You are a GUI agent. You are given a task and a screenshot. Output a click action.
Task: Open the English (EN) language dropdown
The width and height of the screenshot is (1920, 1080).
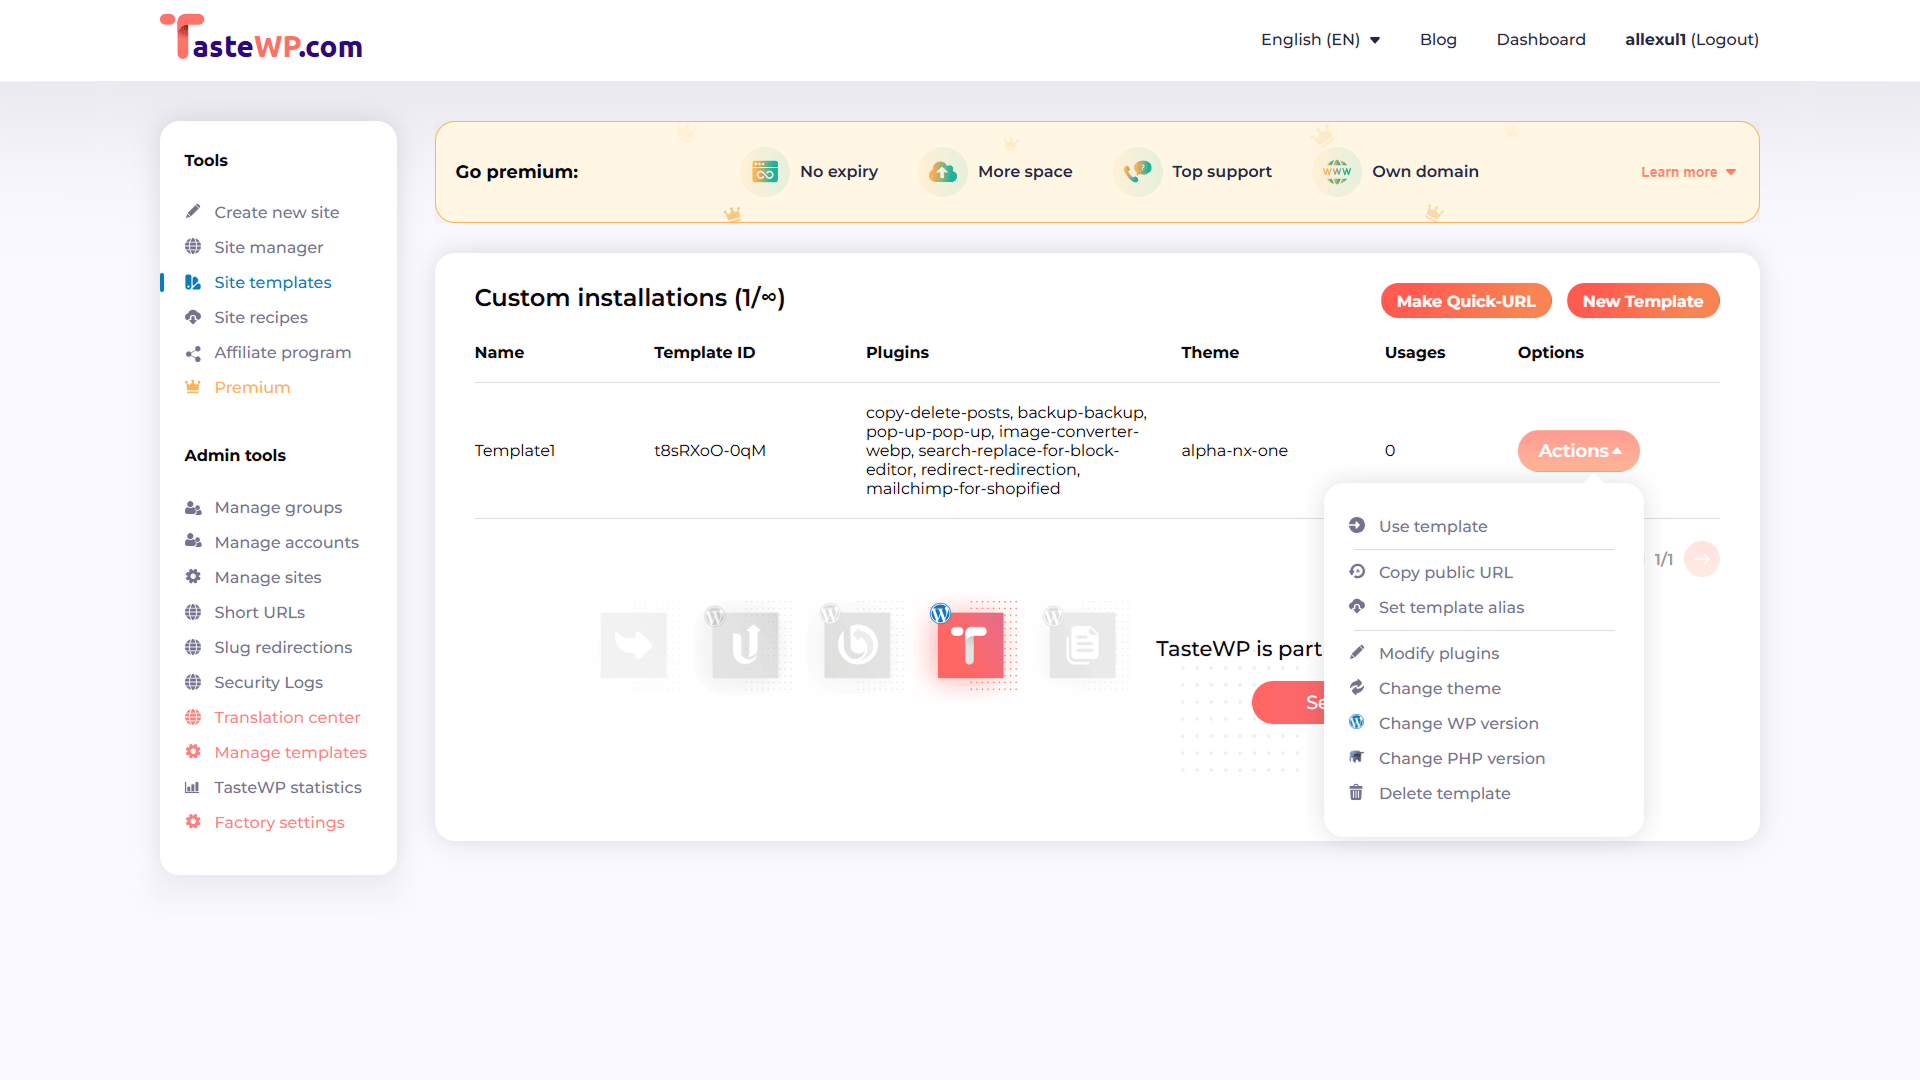pos(1320,40)
